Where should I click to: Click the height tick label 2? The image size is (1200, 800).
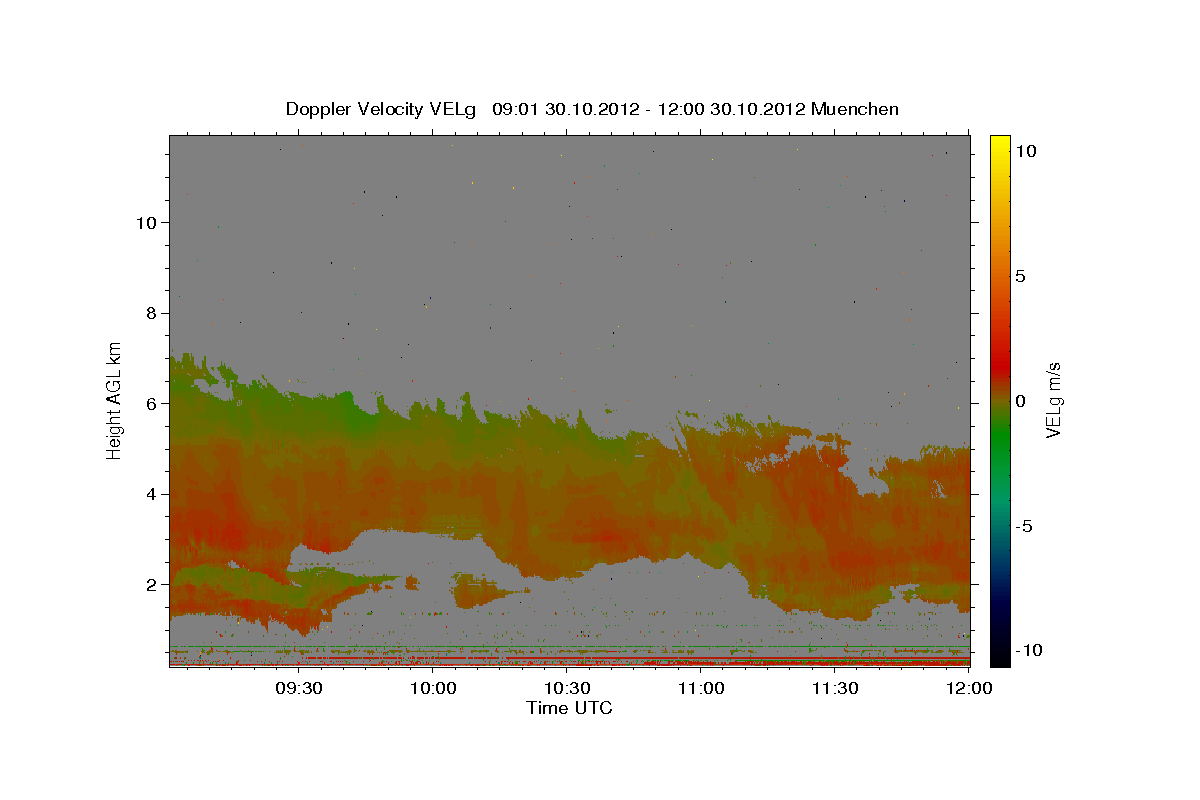[x=151, y=585]
